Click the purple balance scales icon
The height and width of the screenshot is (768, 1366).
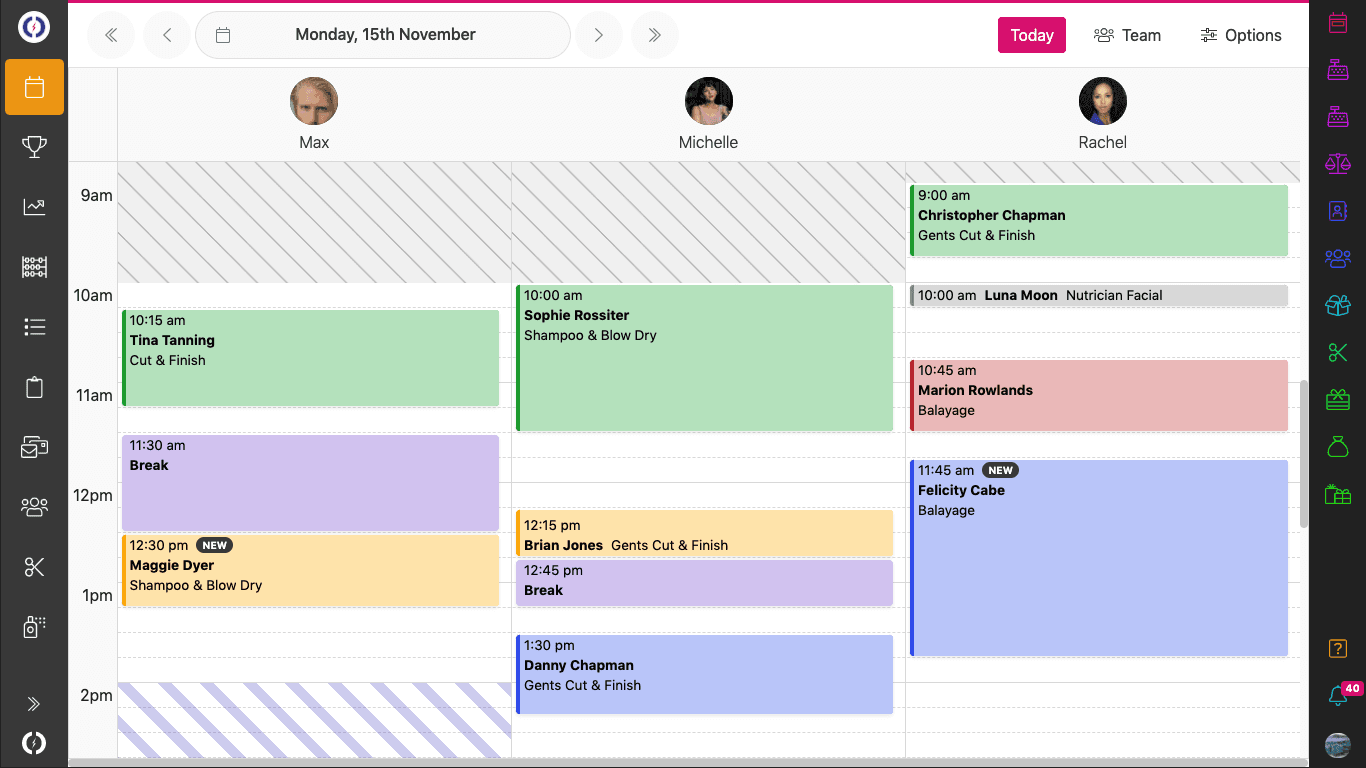tap(1337, 163)
